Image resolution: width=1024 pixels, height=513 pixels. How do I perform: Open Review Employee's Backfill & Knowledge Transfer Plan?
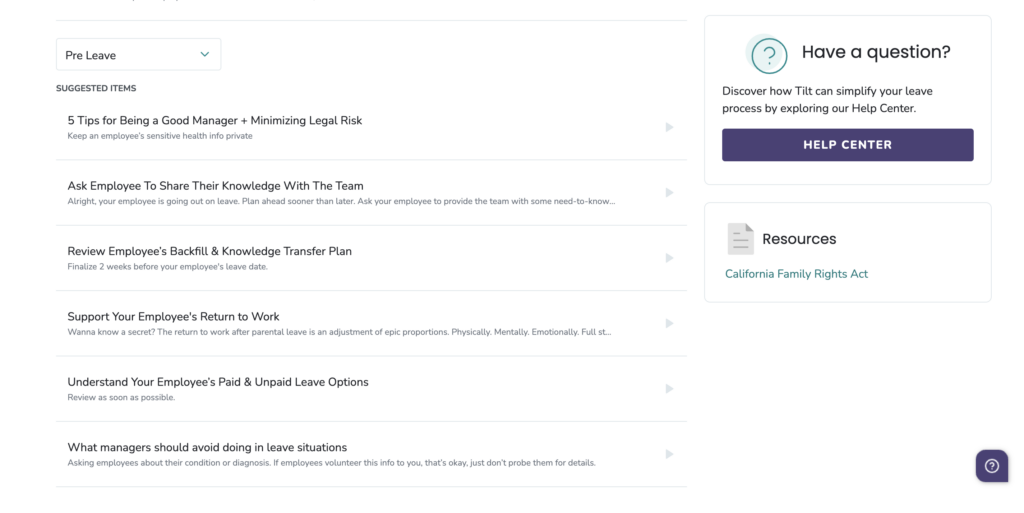click(x=371, y=258)
